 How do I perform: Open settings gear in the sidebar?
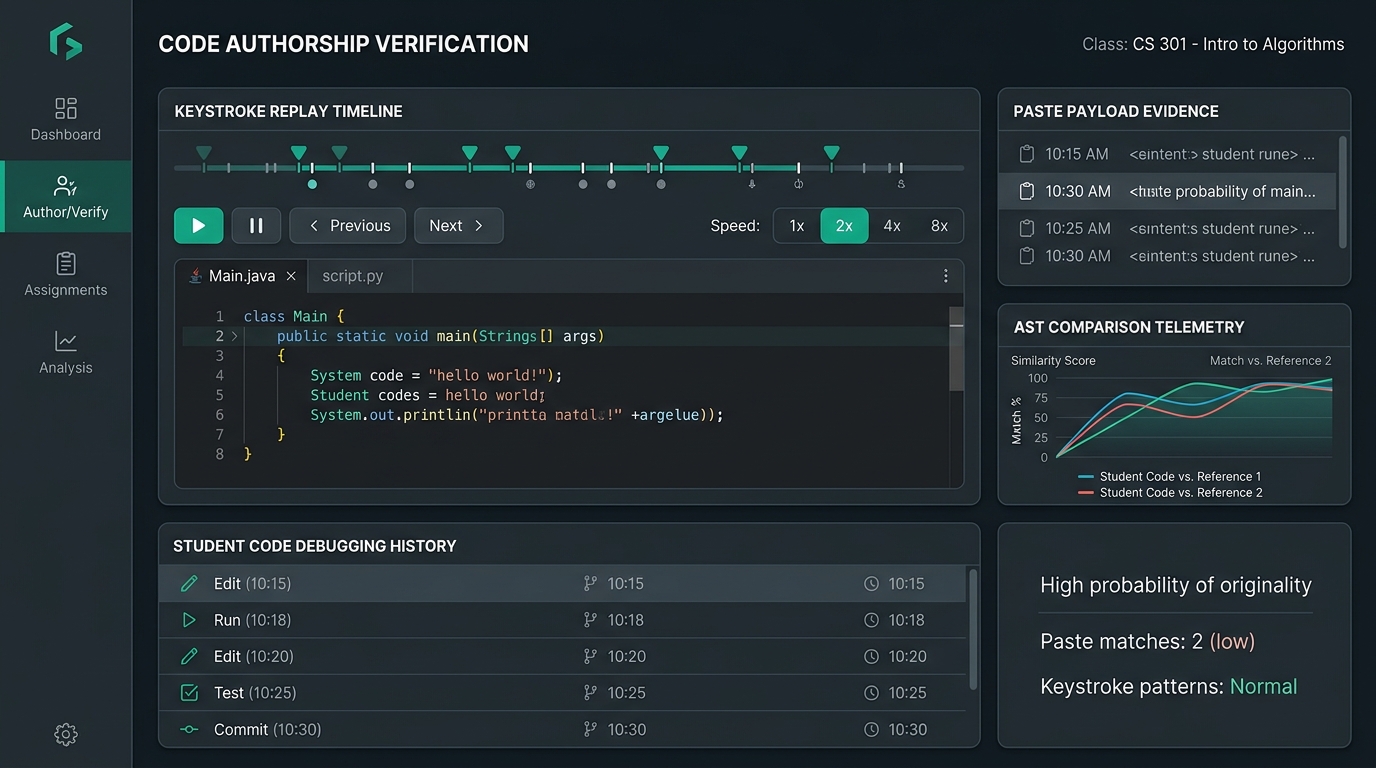[65, 734]
